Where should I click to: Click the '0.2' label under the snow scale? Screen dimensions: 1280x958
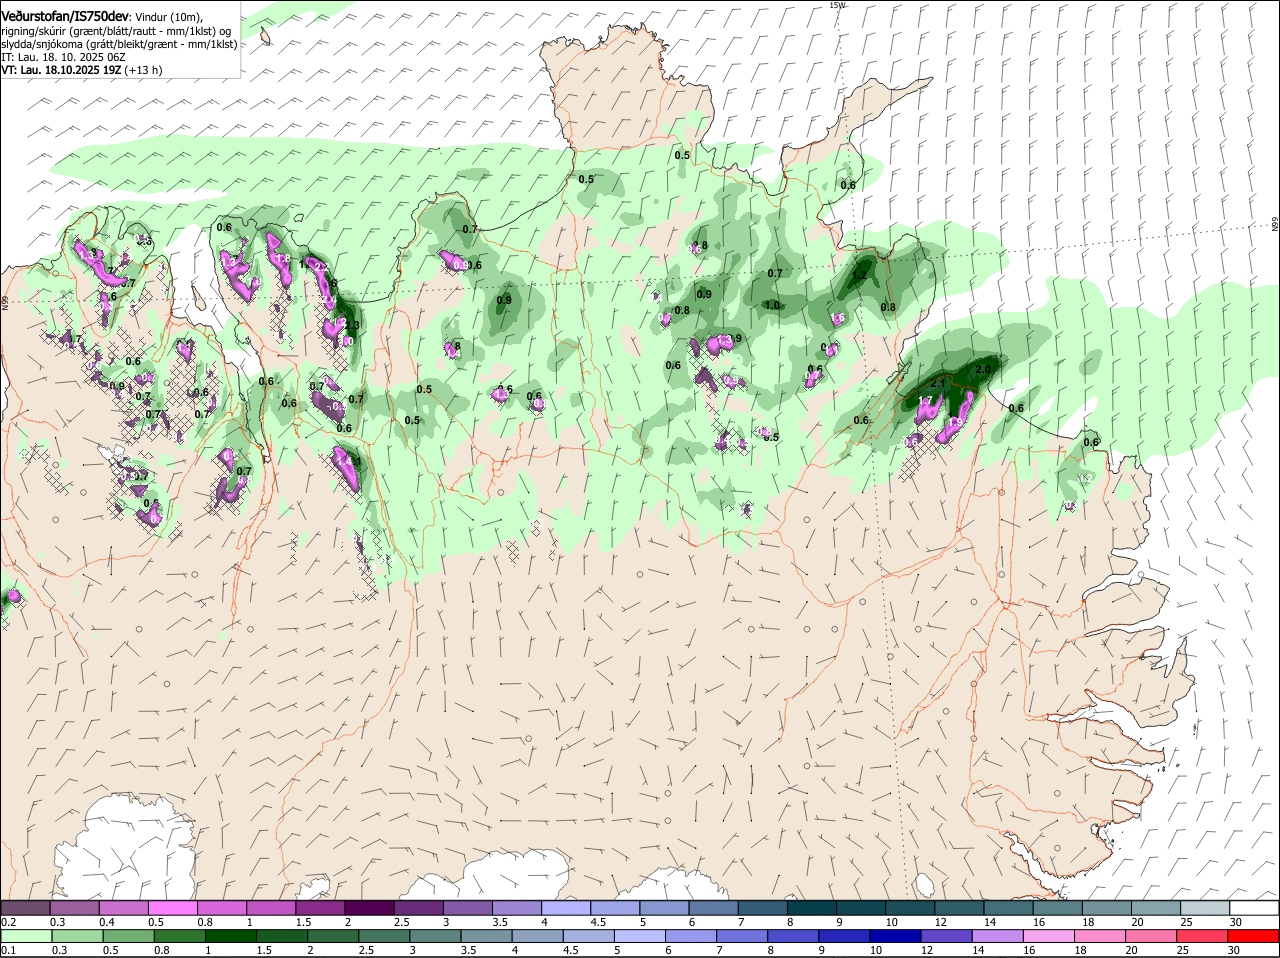pos(8,921)
